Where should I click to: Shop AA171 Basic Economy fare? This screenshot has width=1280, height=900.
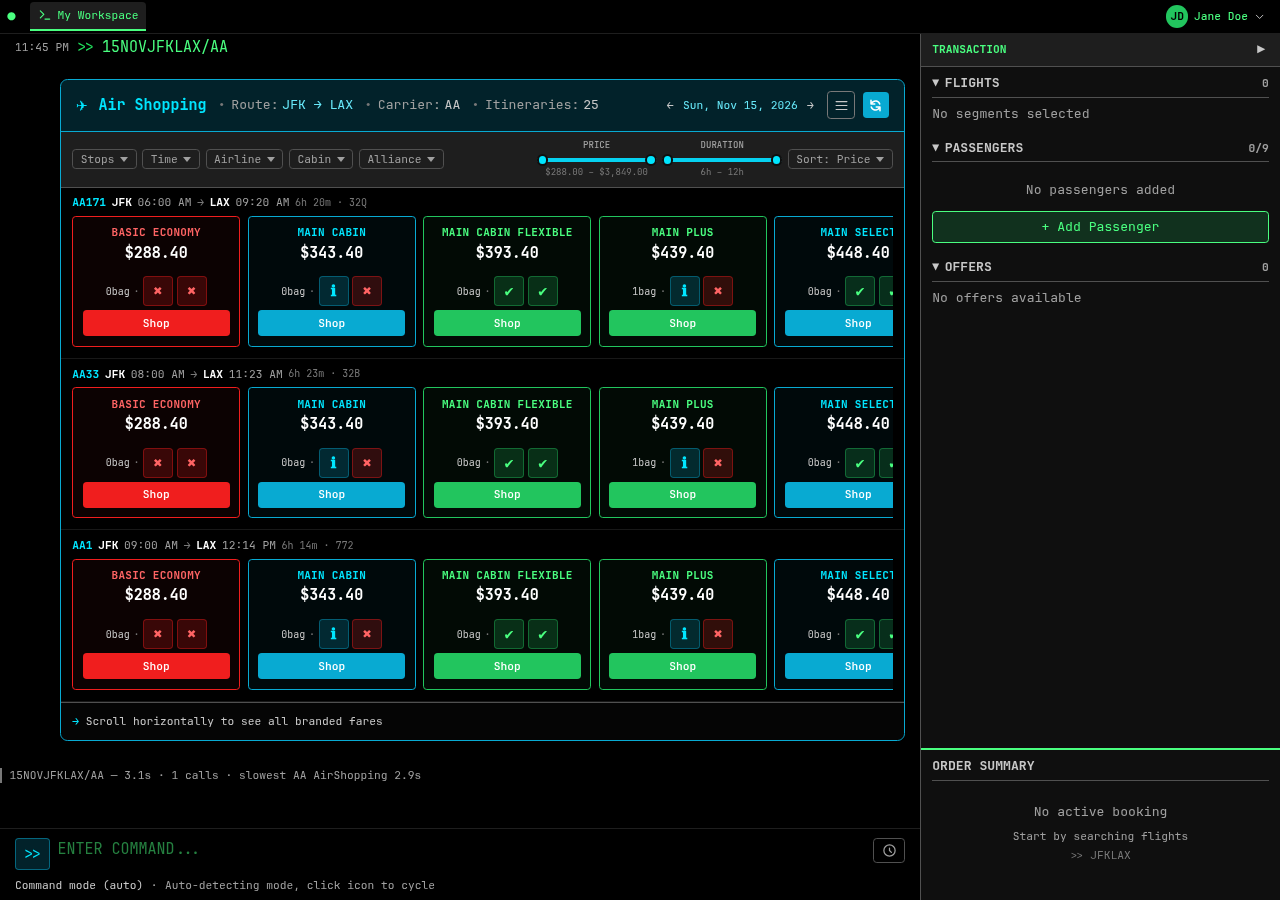point(156,323)
